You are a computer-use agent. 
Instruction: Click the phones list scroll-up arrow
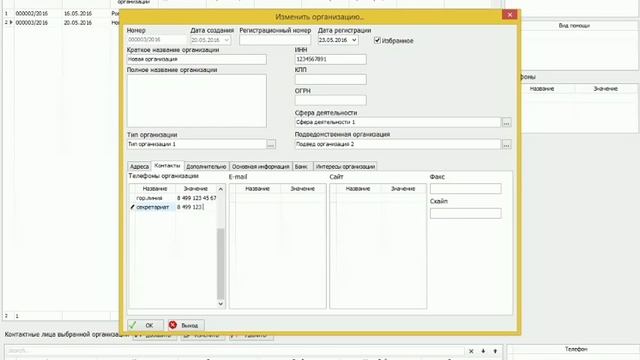(x=220, y=189)
